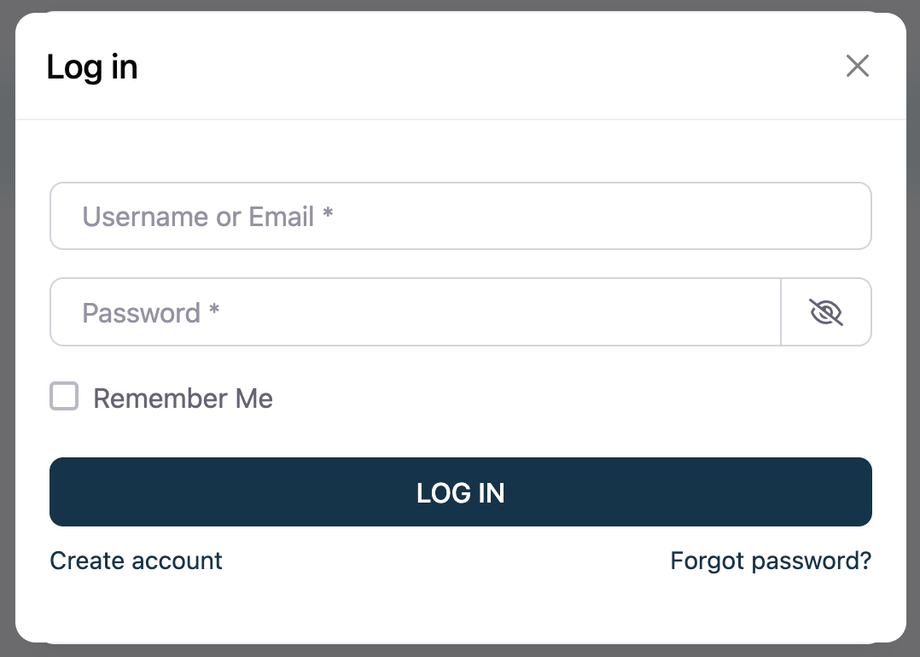Start password recovery via Forgot password?
Screen dimensions: 920x657
pos(770,561)
